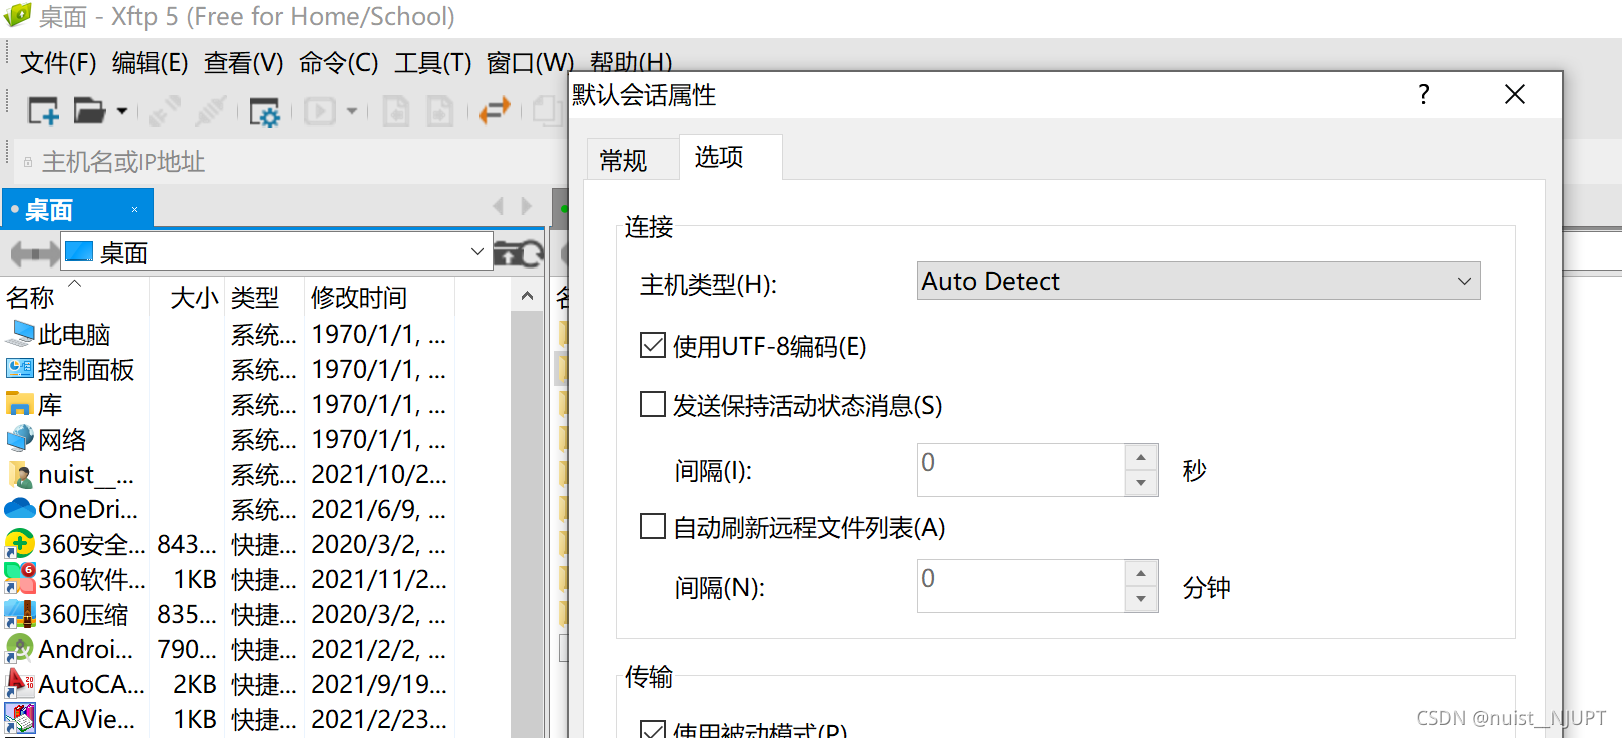Click size 2KB in AutoCA... row

point(195,684)
